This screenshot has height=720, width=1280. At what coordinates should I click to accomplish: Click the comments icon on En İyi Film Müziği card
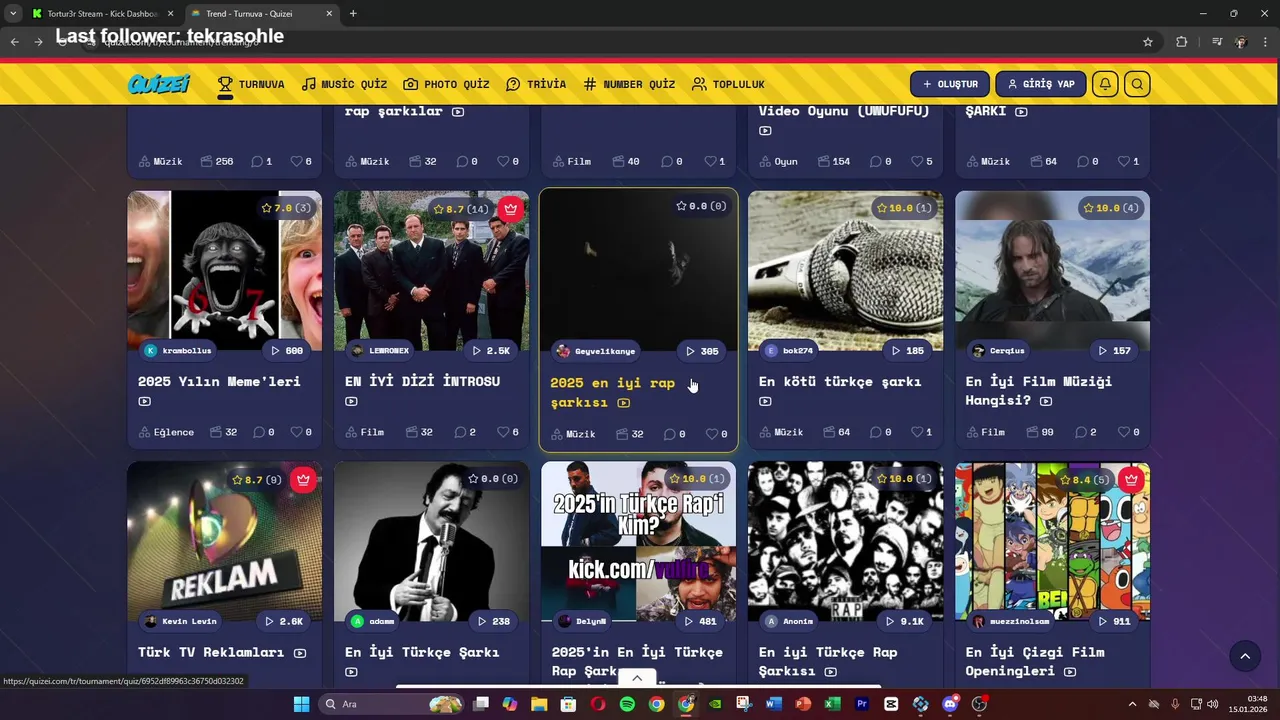[x=1081, y=432]
